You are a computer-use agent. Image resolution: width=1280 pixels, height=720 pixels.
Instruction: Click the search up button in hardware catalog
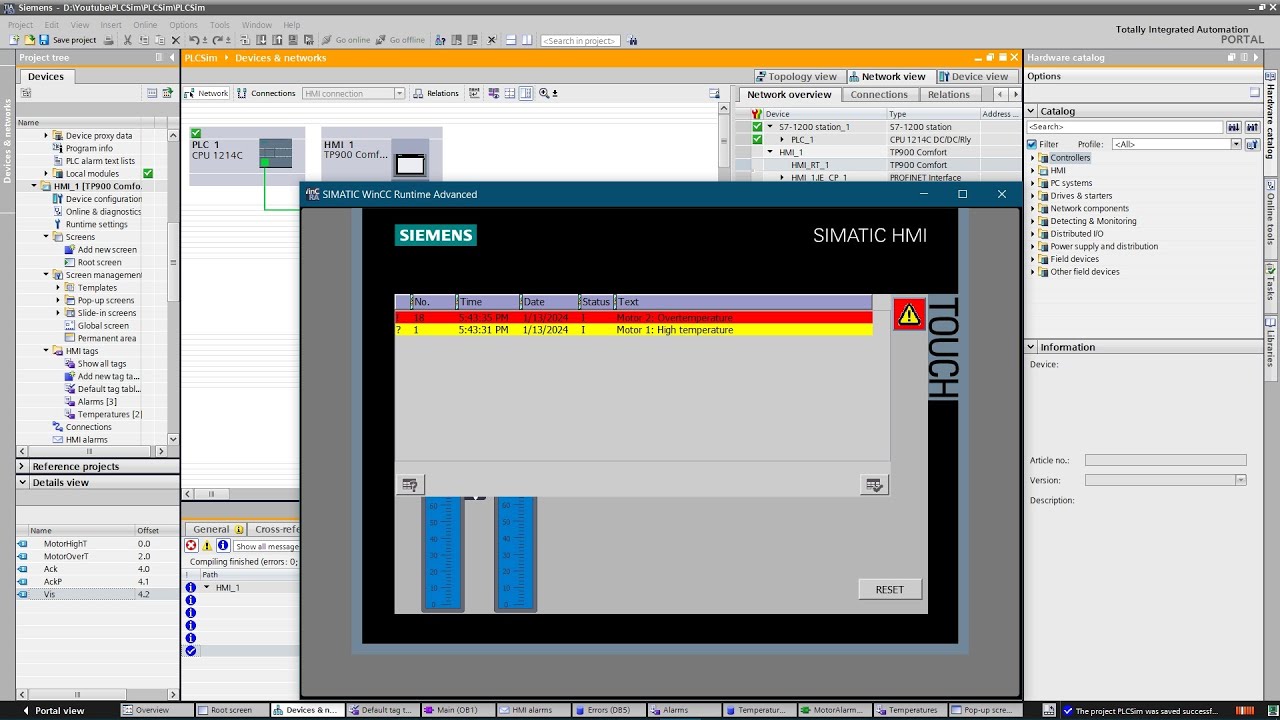(x=1252, y=127)
